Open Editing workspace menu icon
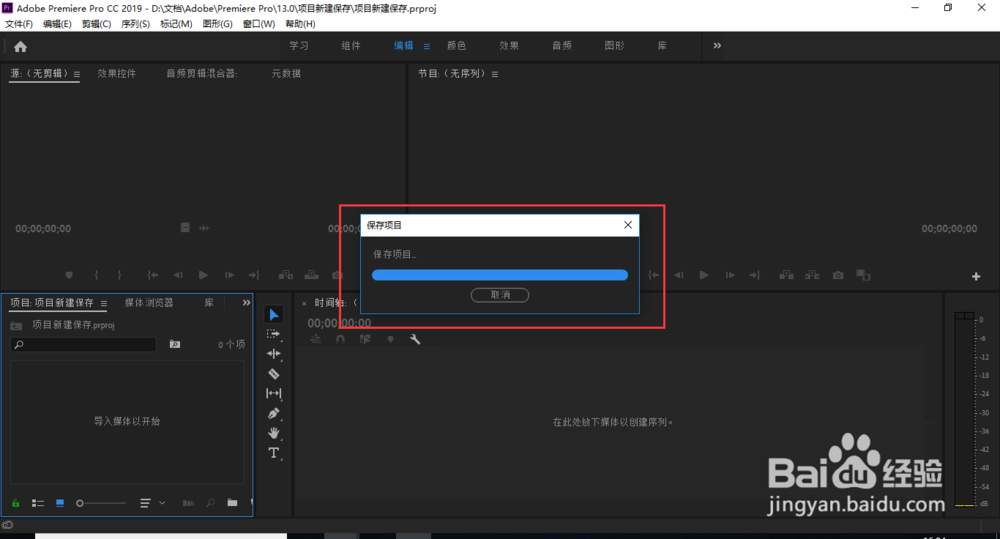 pos(427,47)
